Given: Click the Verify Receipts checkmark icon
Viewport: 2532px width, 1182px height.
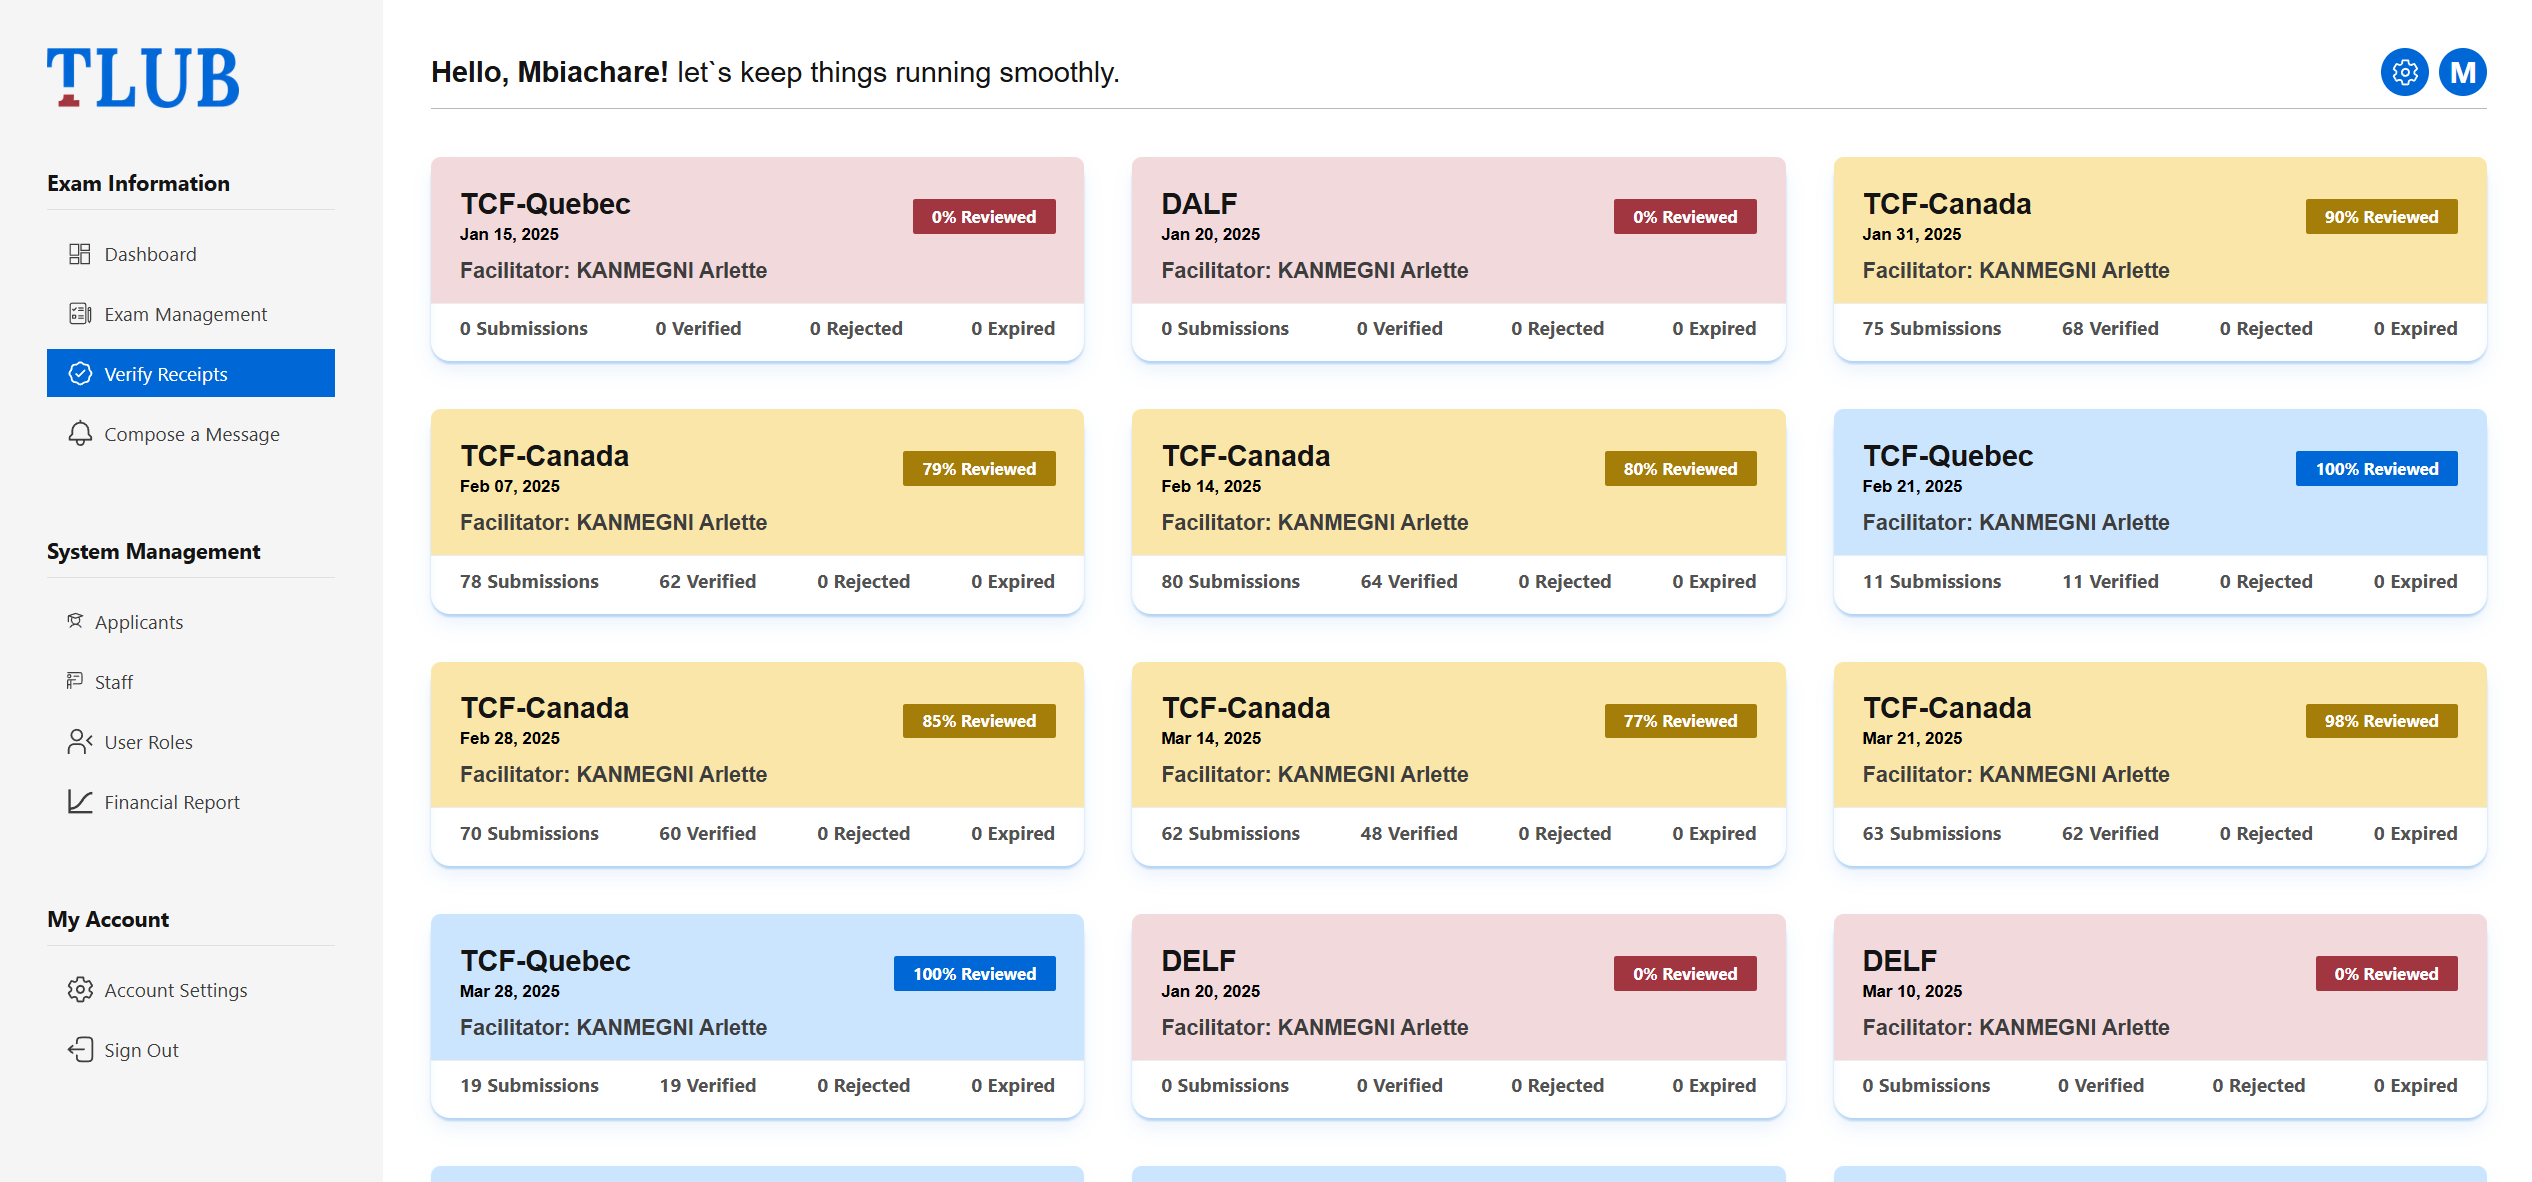Looking at the screenshot, I should [79, 374].
